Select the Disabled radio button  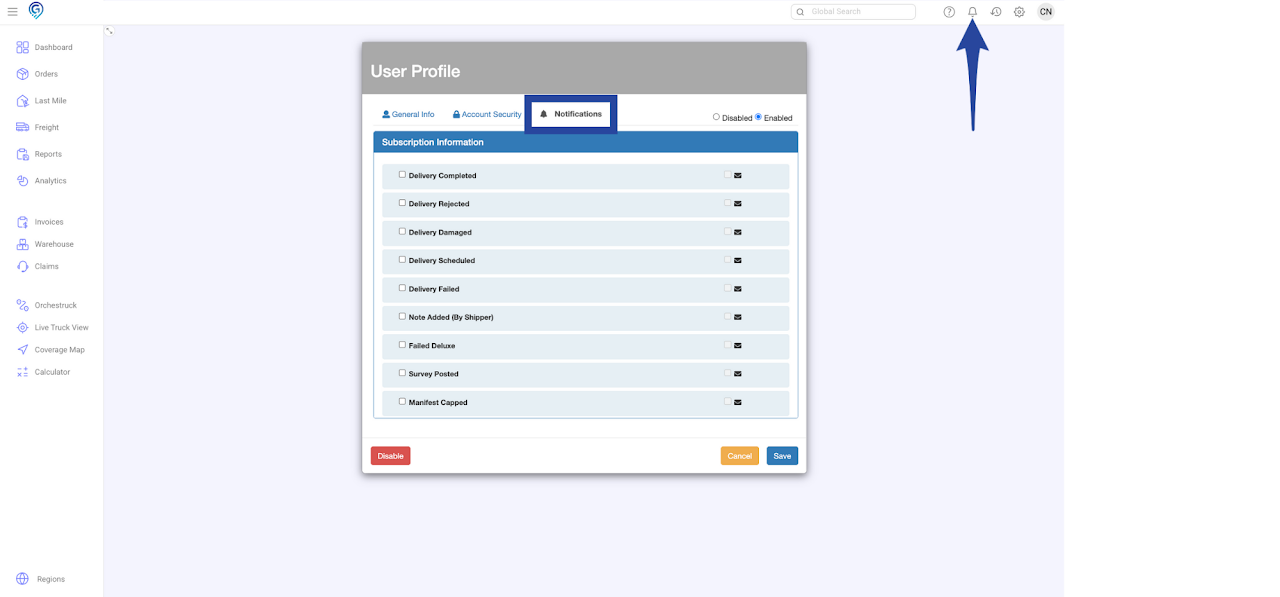pos(716,117)
